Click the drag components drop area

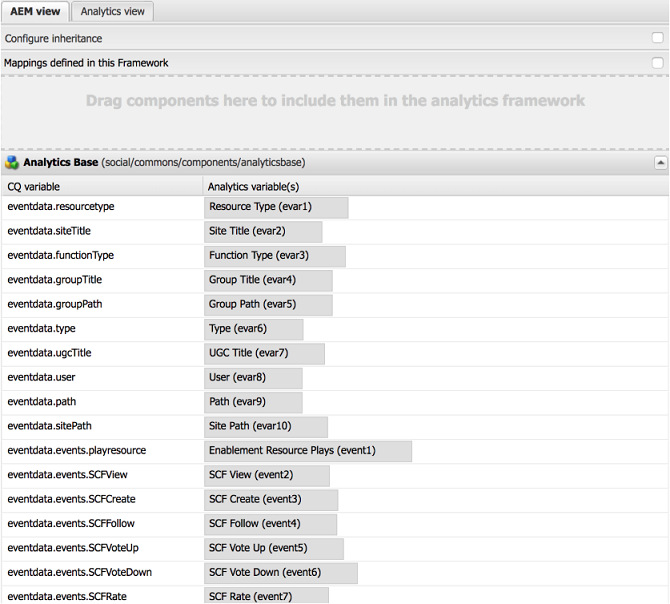click(335, 113)
